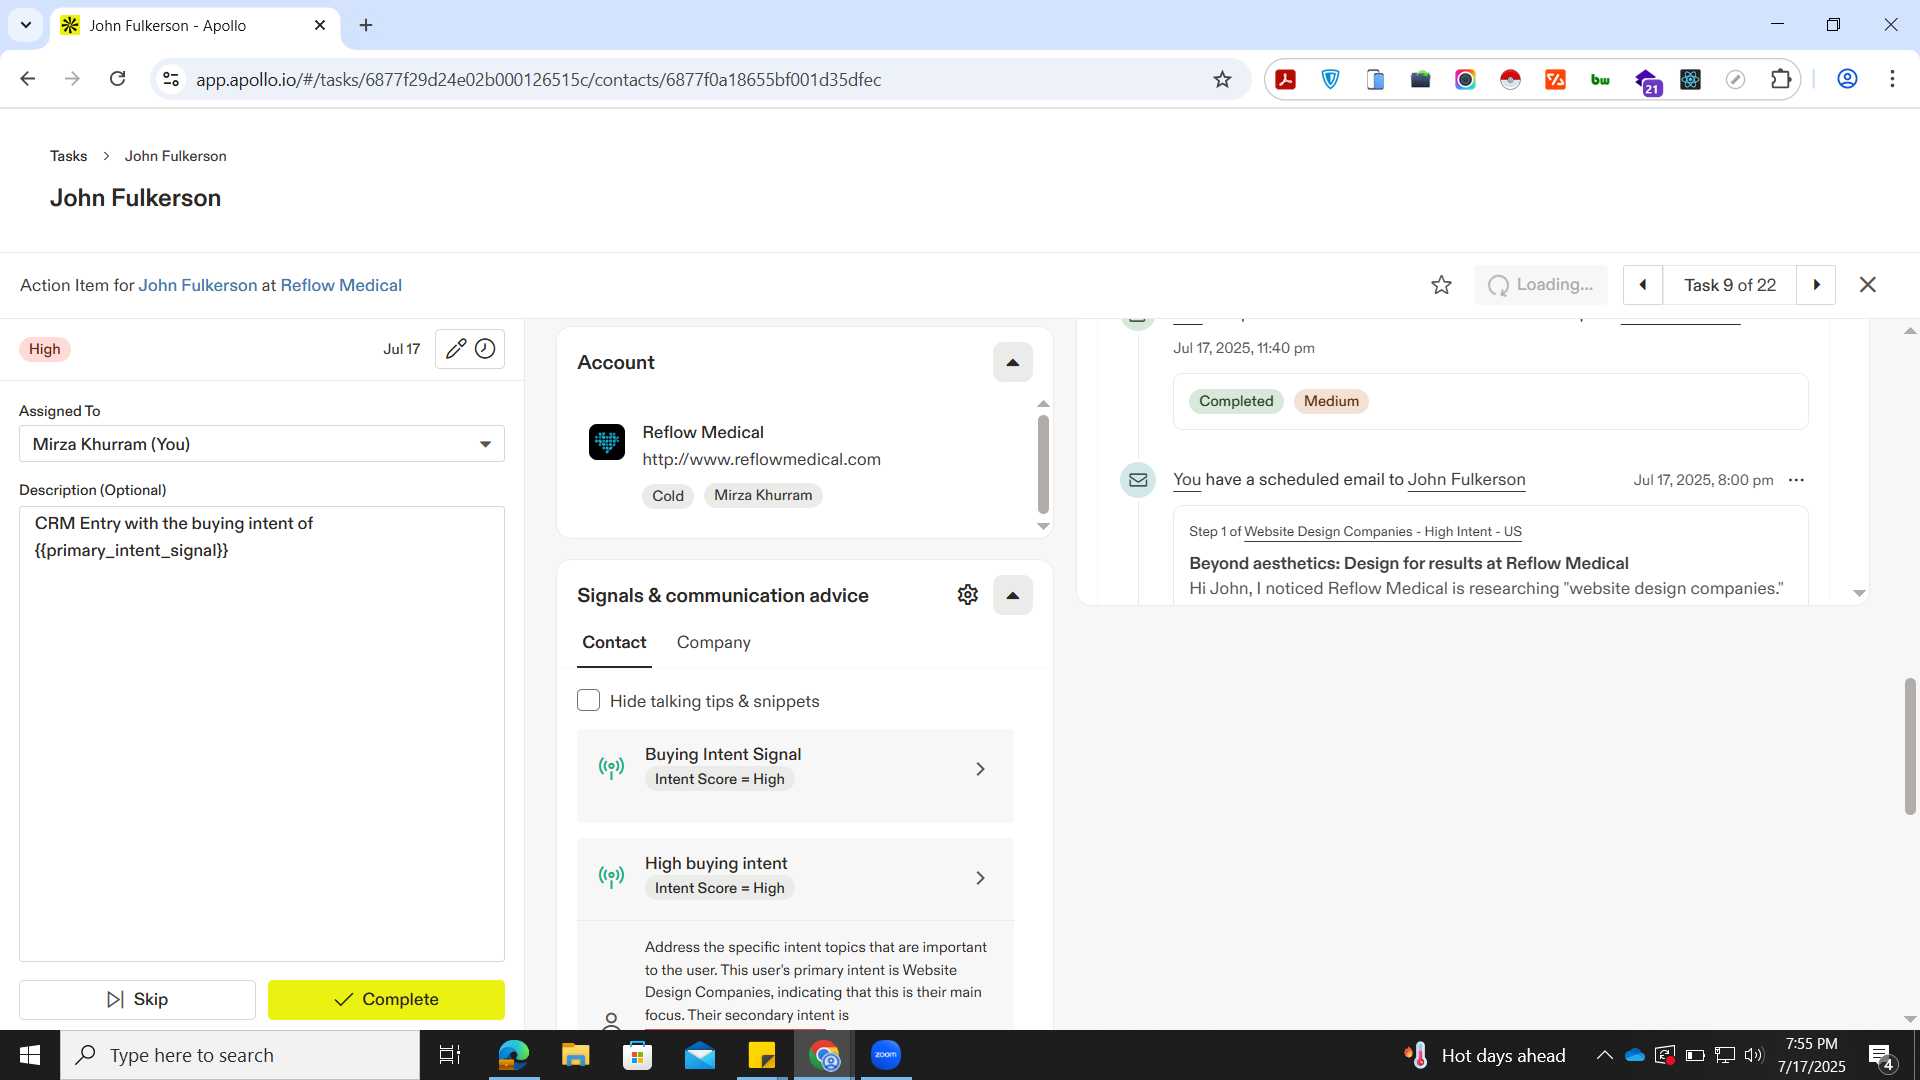The width and height of the screenshot is (1920, 1080).
Task: Switch to the Contact tab
Action: tap(614, 642)
